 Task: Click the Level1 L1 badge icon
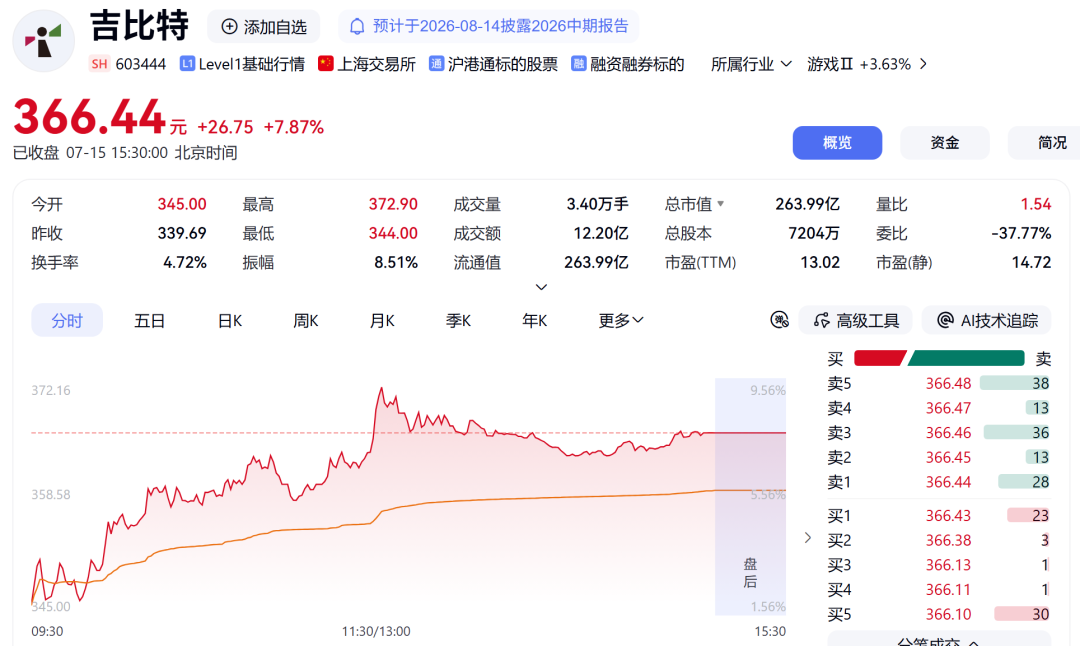(187, 64)
